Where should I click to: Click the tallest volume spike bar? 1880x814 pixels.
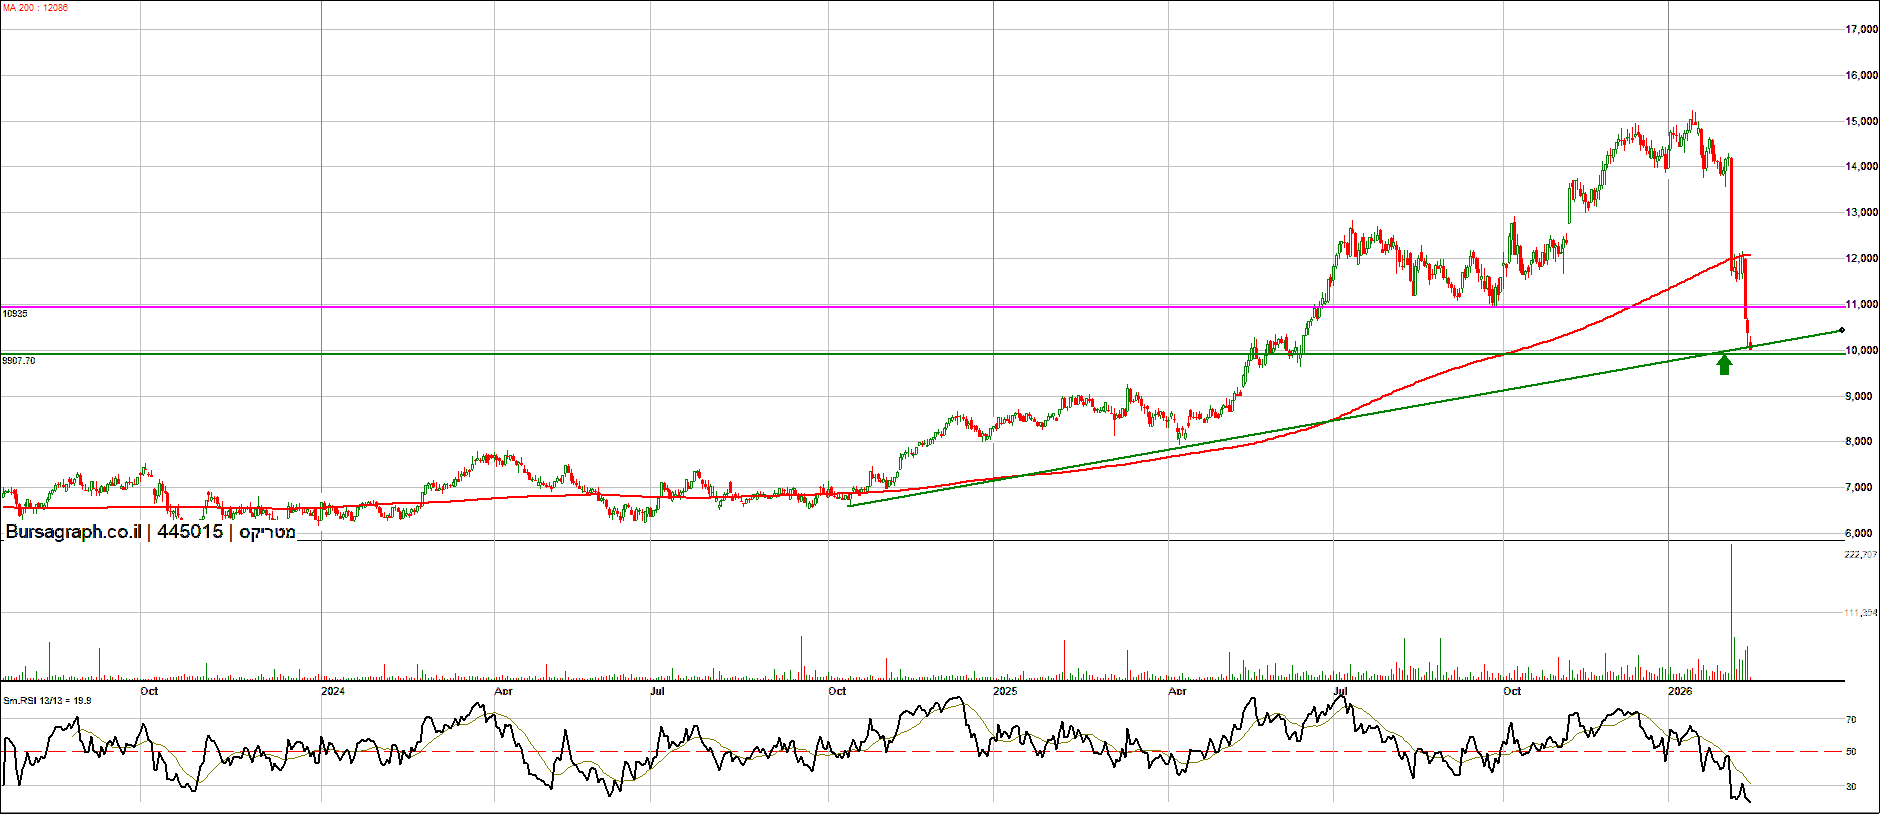tap(1731, 610)
